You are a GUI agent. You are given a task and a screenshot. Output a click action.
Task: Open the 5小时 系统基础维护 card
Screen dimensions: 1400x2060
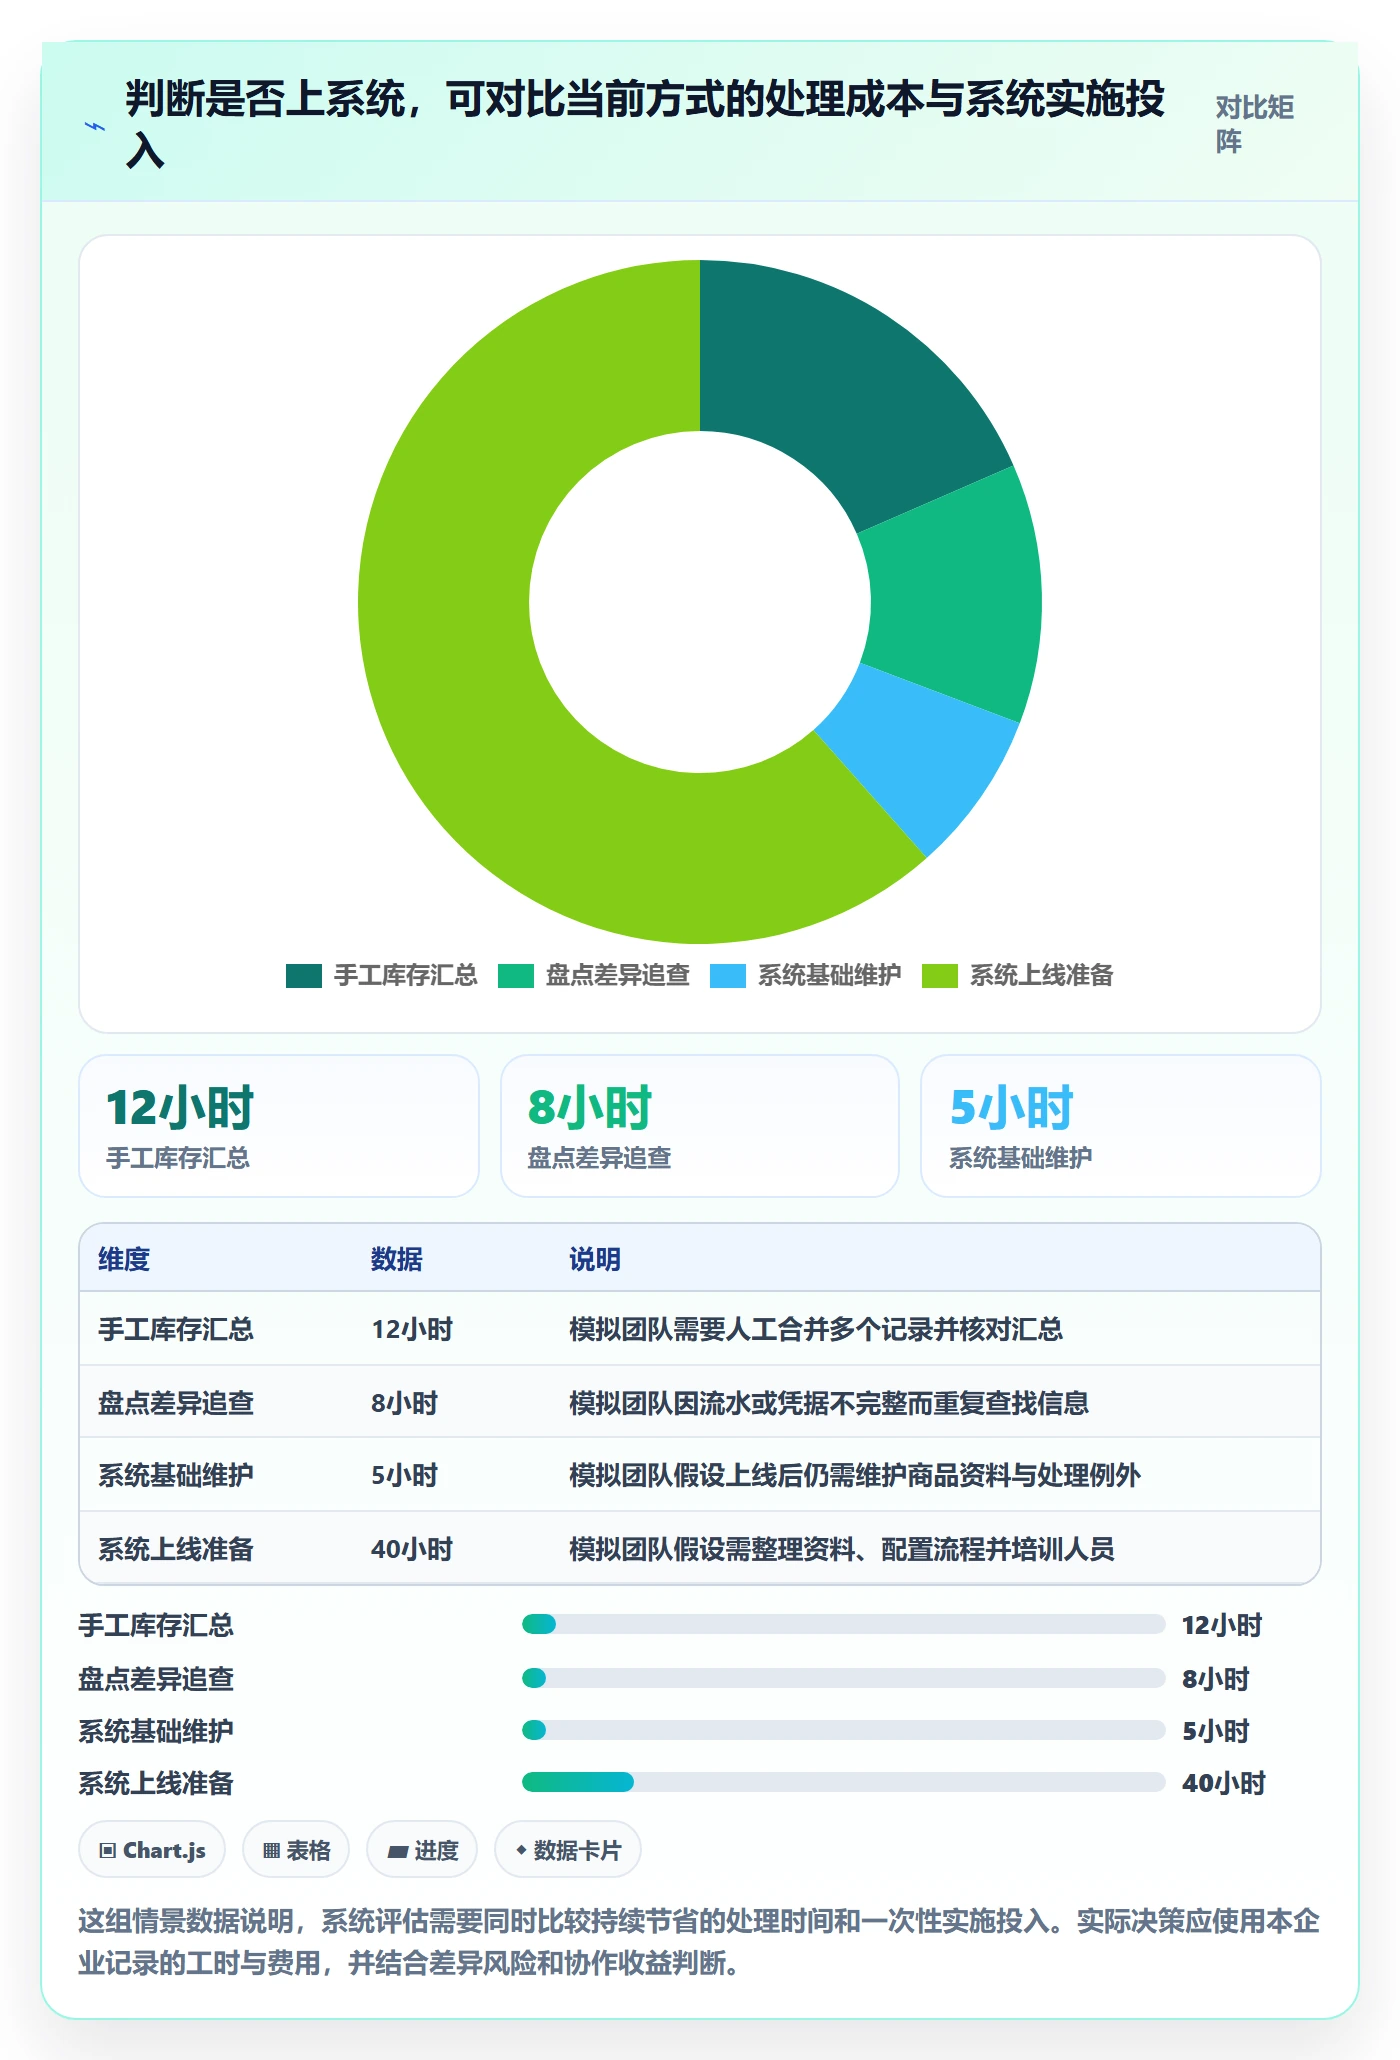coord(1121,1126)
